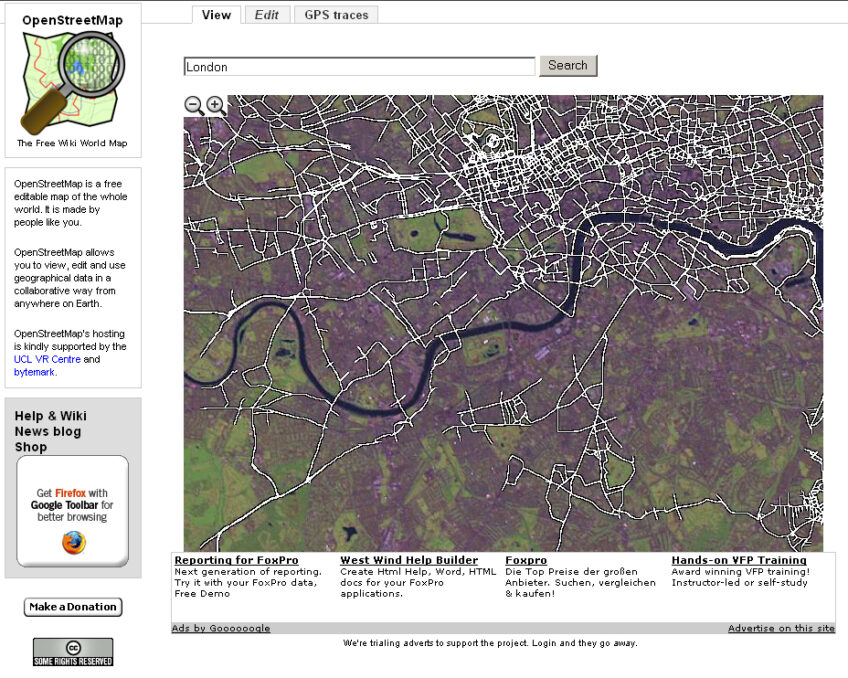Click the OpenStreetMap logo image
Image resolution: width=848 pixels, height=678 pixels.
pyautogui.click(x=73, y=82)
